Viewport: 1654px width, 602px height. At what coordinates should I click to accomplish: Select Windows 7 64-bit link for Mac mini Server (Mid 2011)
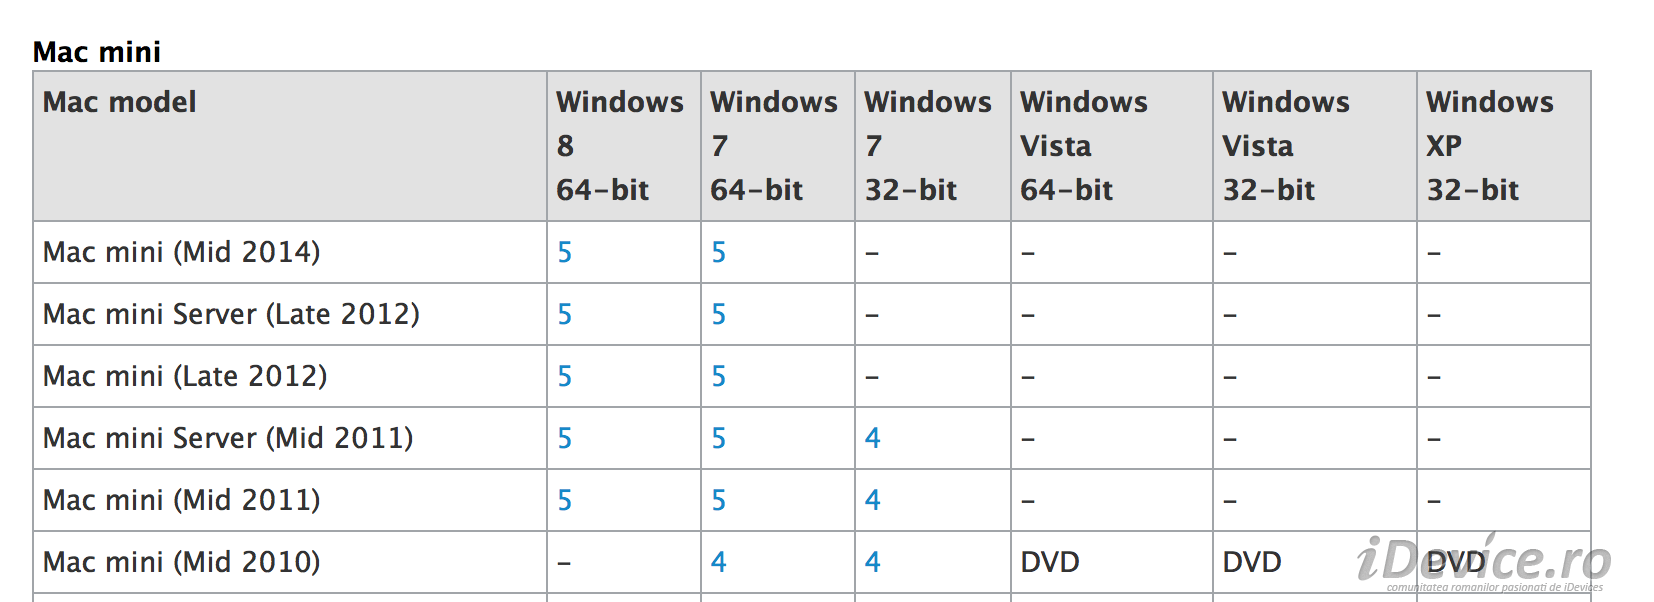[x=719, y=439]
